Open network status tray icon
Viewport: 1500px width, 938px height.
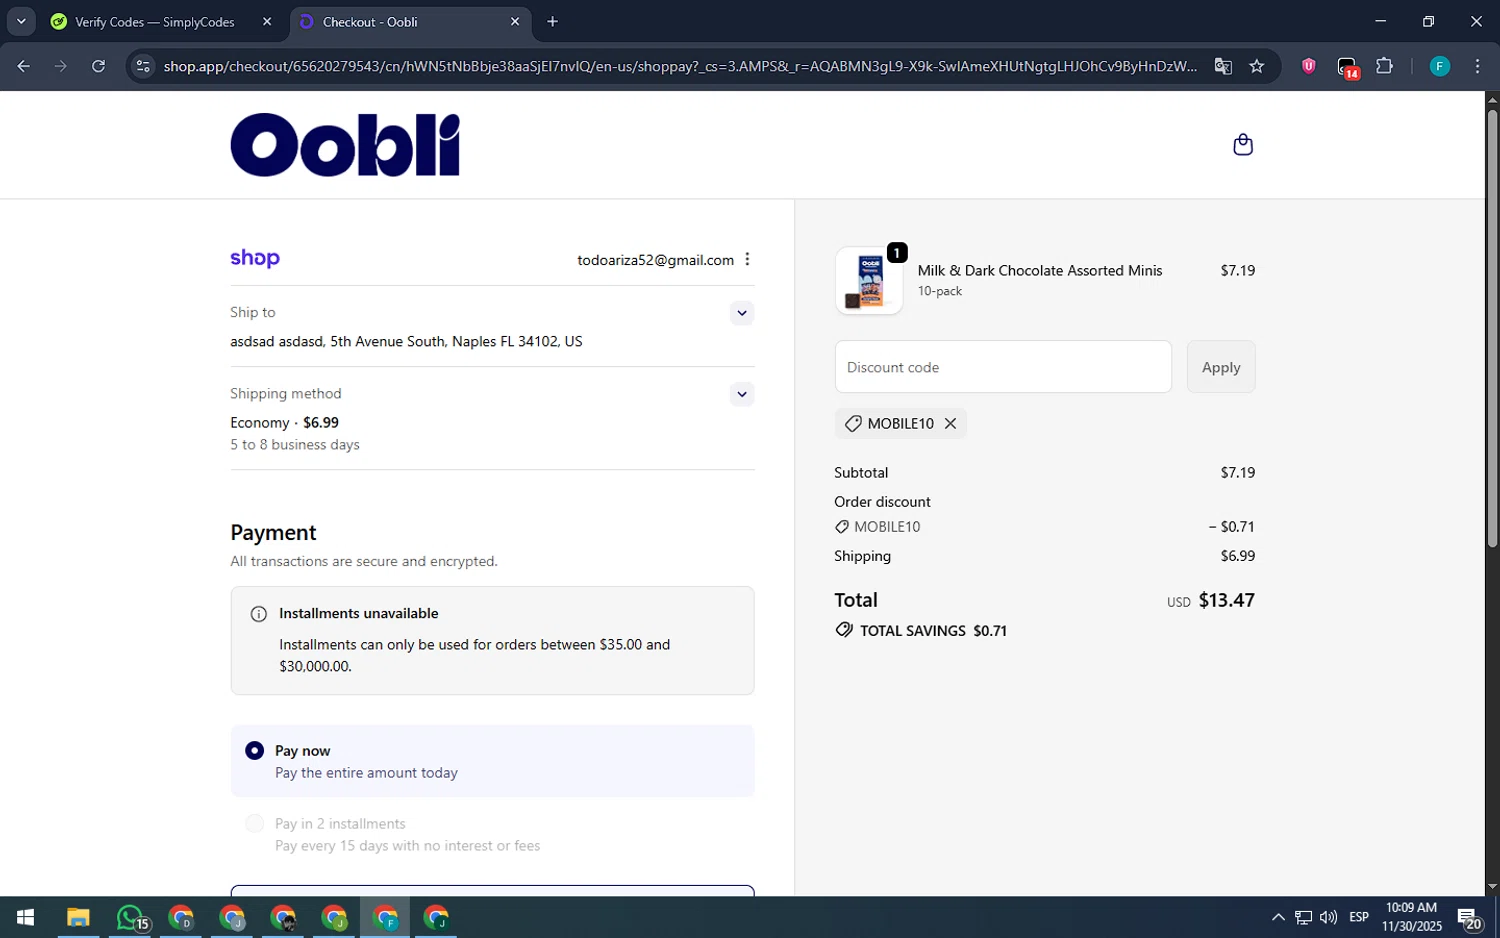click(1303, 917)
